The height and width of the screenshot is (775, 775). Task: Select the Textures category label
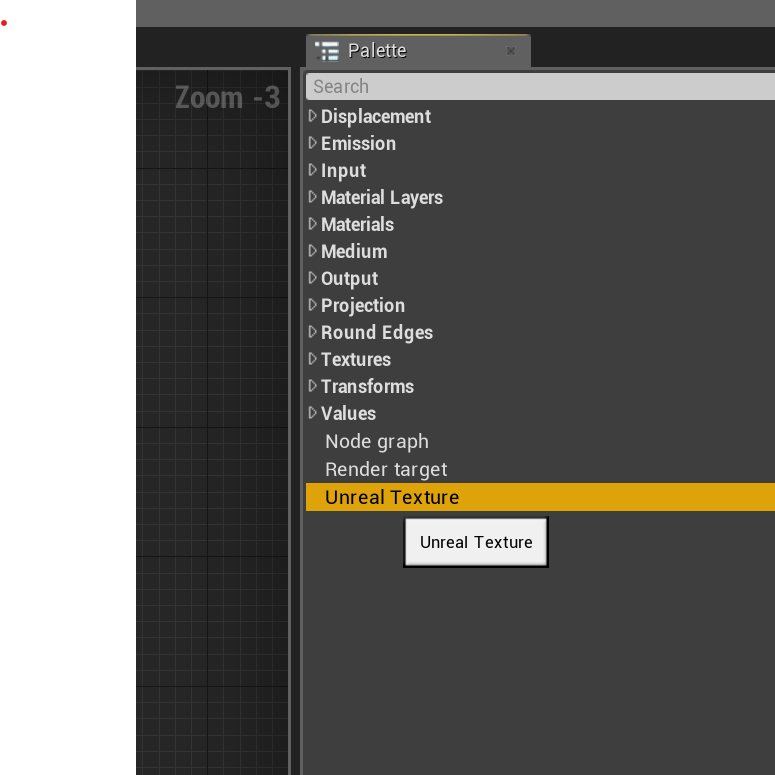[356, 359]
